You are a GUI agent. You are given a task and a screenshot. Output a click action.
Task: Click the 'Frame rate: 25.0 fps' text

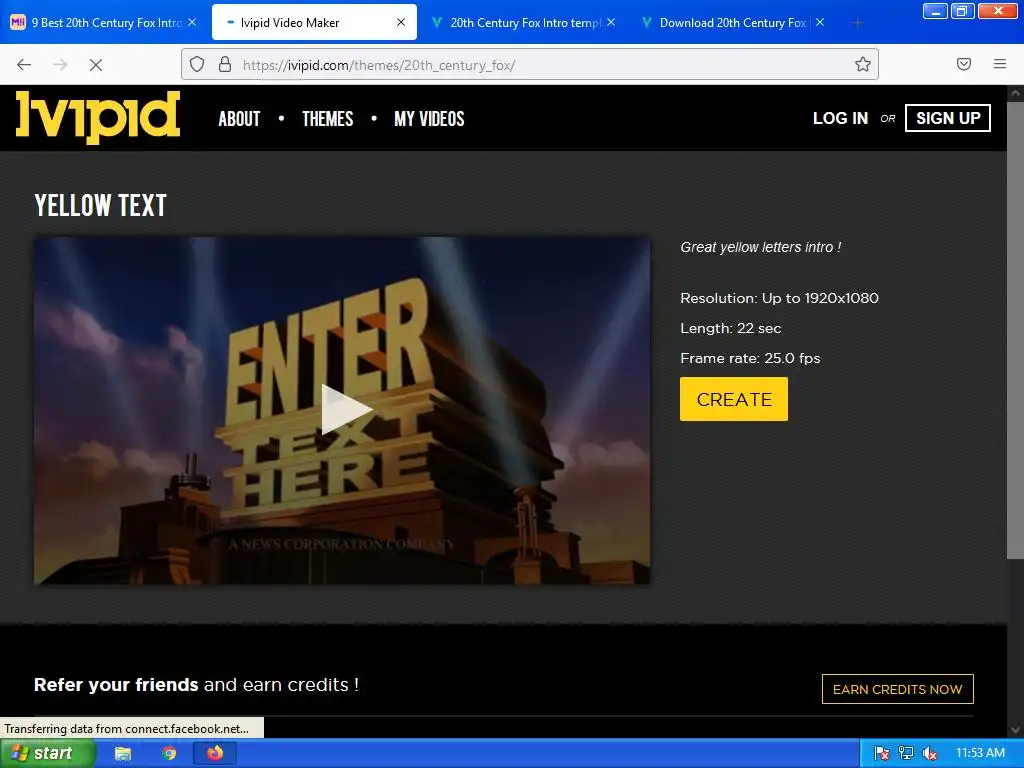[x=750, y=358]
